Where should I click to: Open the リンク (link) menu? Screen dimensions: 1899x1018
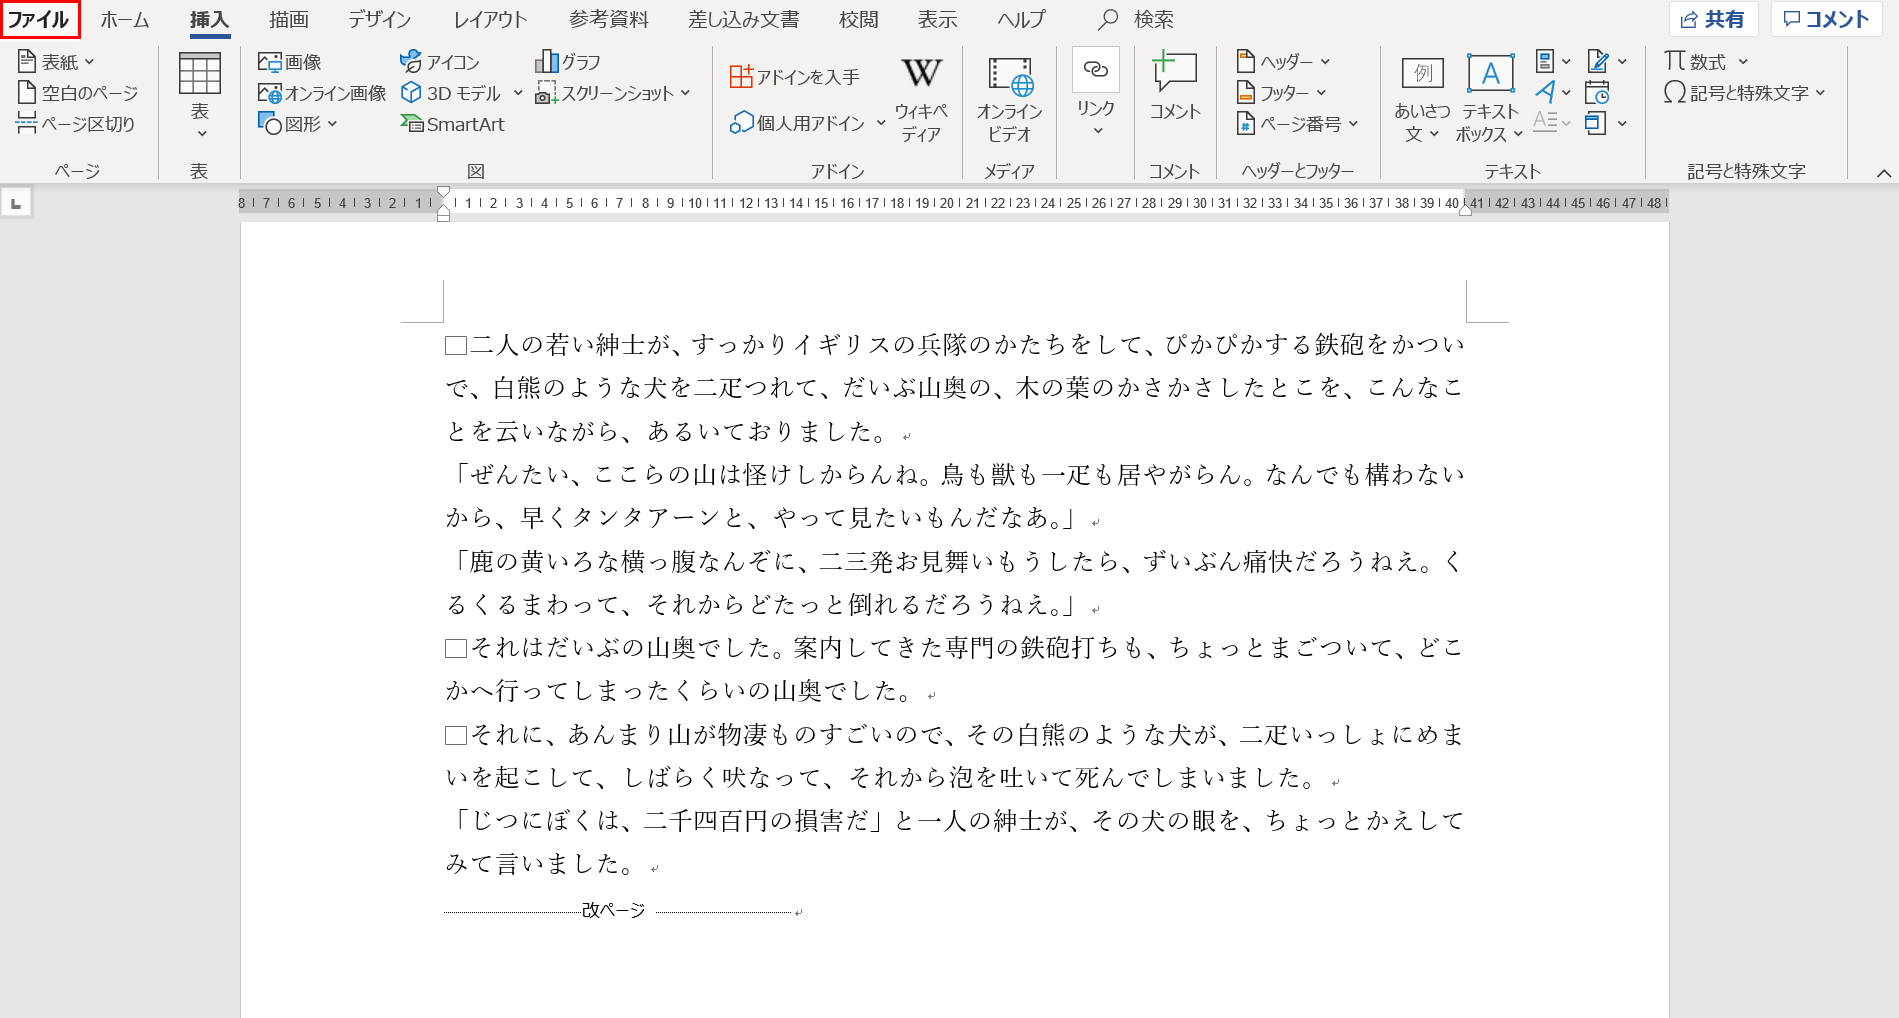[1096, 93]
